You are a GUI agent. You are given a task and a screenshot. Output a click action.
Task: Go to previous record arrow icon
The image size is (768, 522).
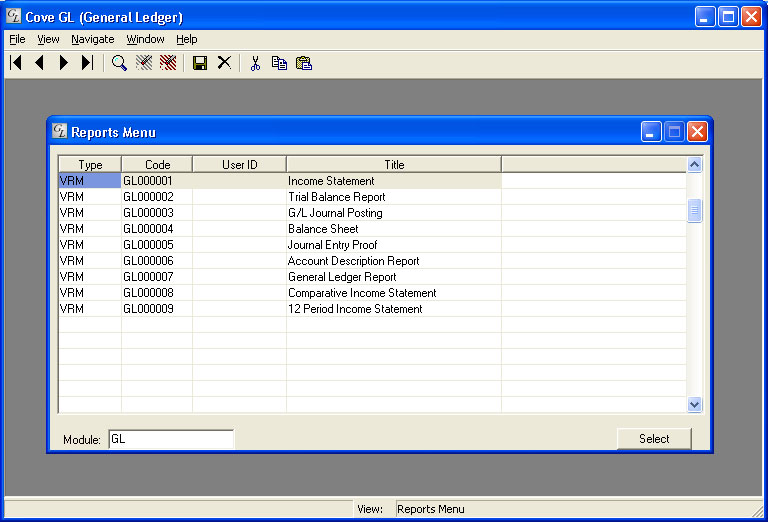pyautogui.click(x=40, y=63)
